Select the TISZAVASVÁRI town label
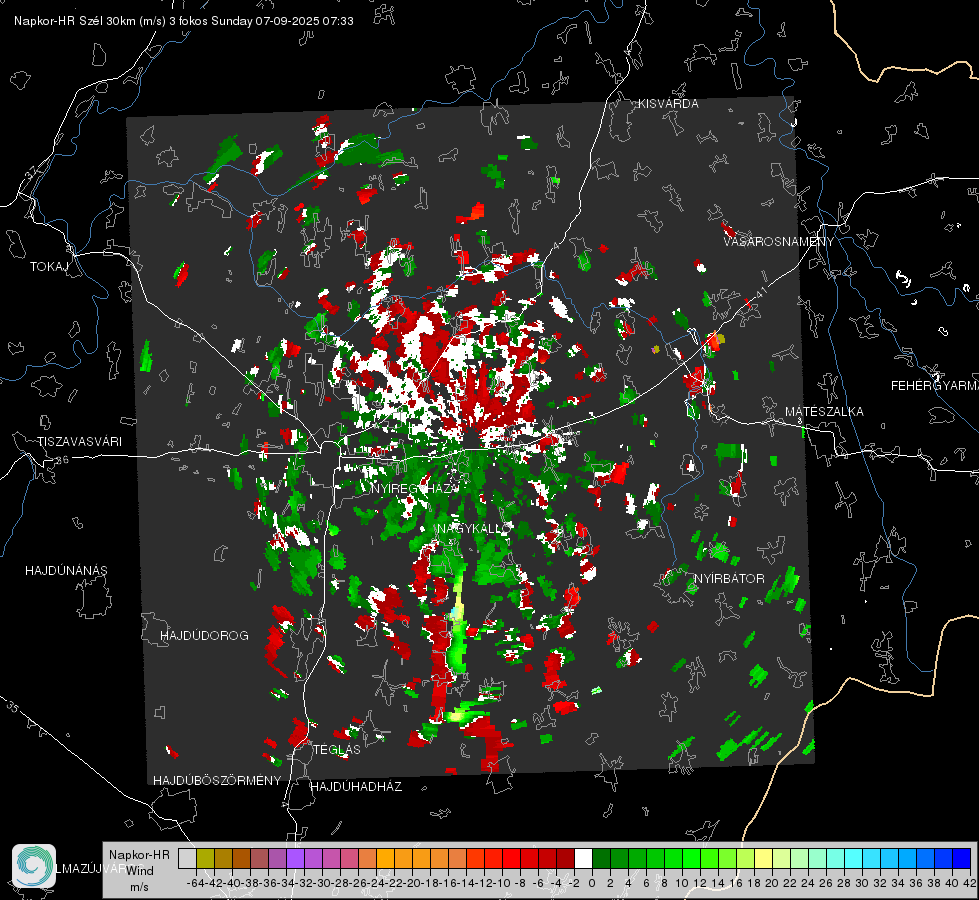Screen dimensions: 979x900 pos(79,442)
